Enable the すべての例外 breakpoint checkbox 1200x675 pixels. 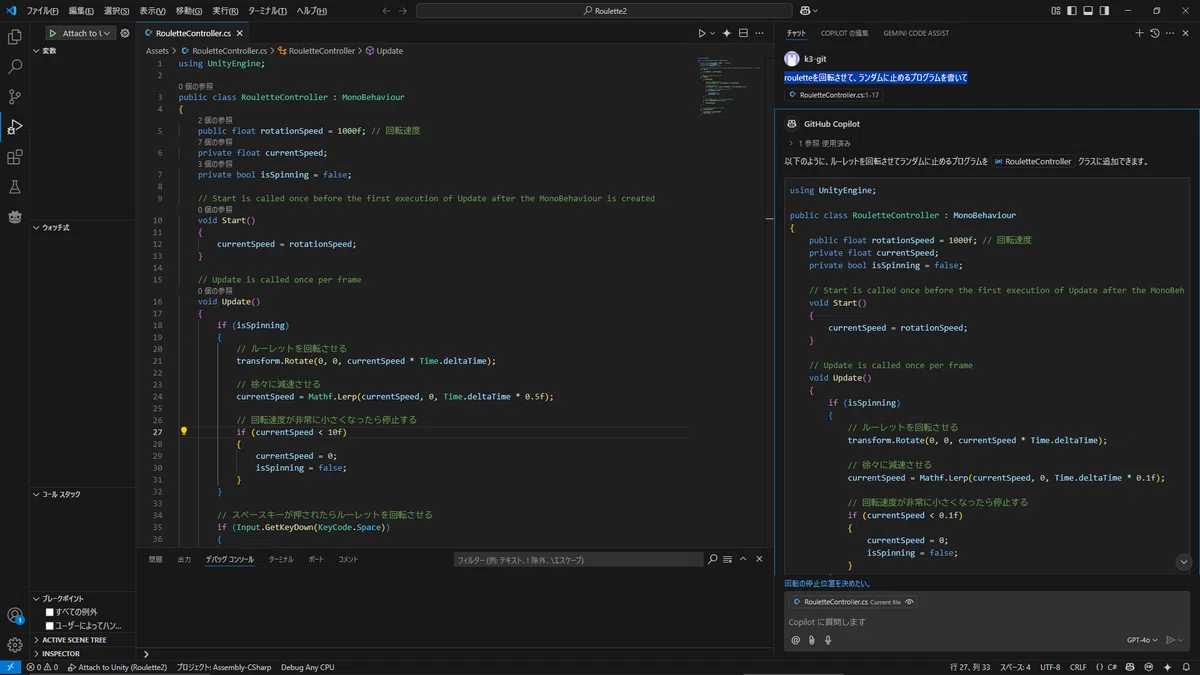coord(50,611)
